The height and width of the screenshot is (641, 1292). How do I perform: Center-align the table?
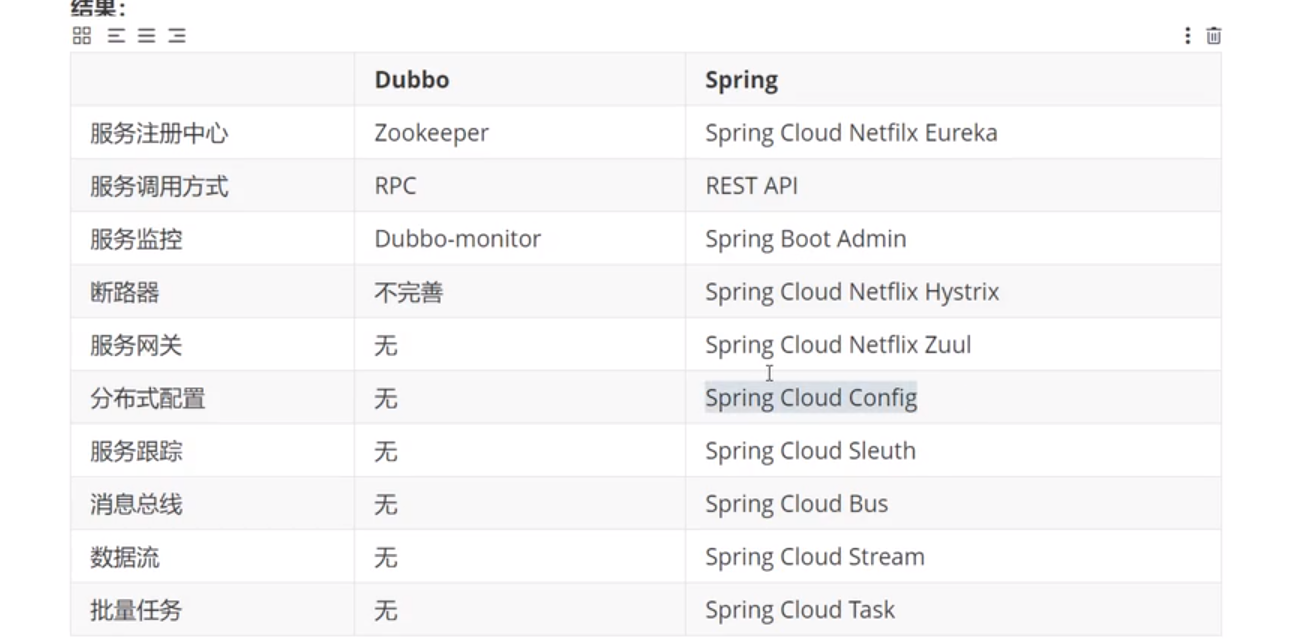(x=147, y=36)
